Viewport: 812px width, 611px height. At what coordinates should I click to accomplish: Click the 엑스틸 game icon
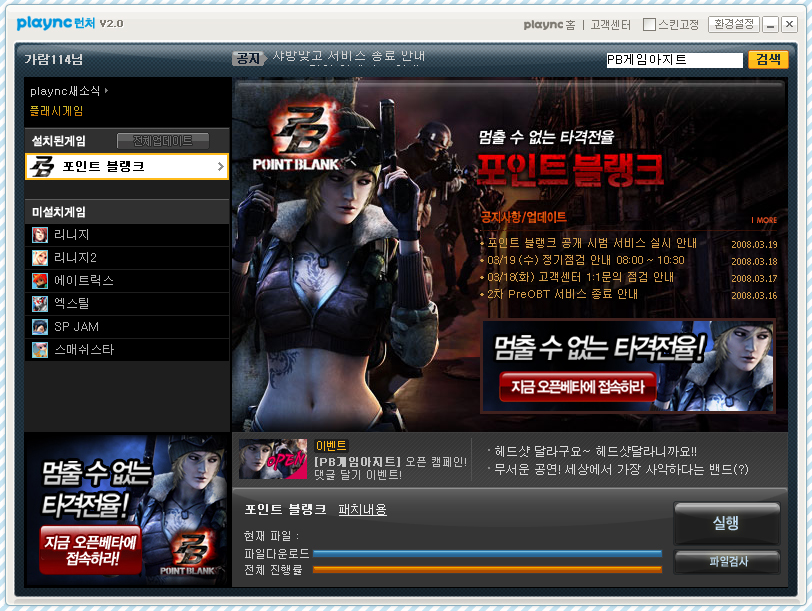tap(40, 303)
